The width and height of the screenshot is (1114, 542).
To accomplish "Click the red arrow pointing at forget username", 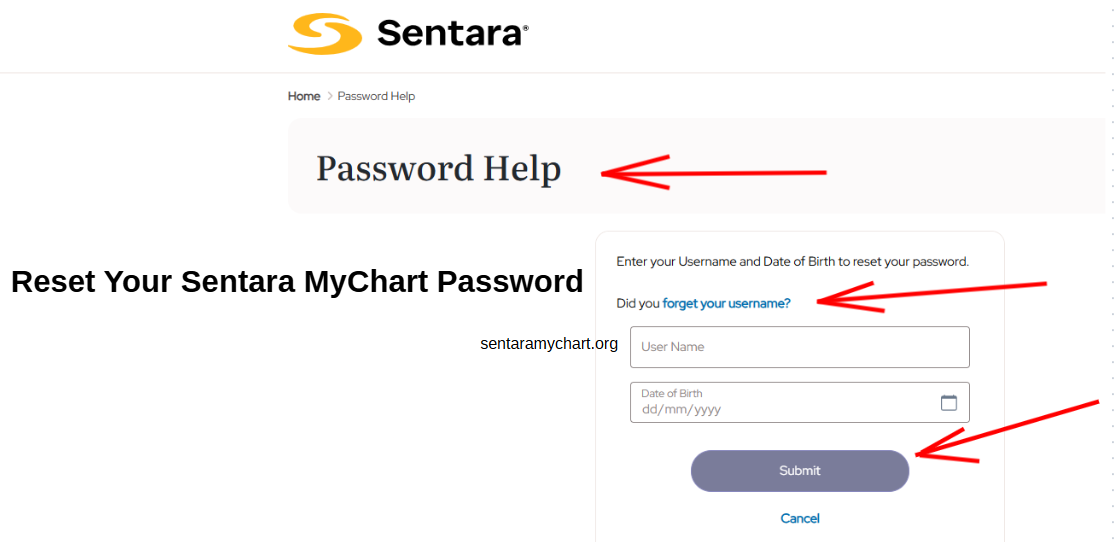I will [x=931, y=296].
